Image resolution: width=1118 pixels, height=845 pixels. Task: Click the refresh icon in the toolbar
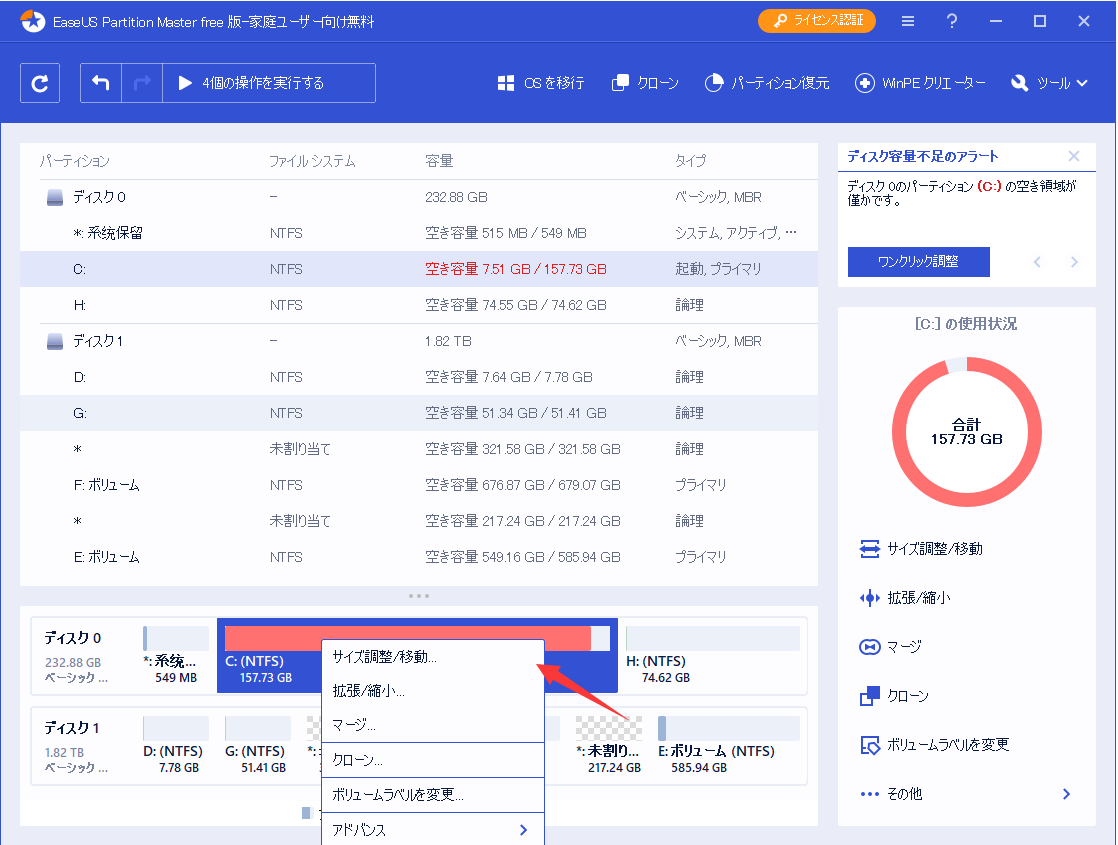pos(40,83)
